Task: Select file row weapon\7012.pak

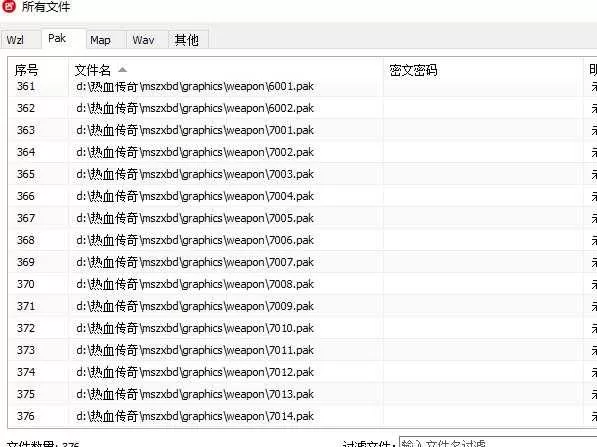Action: (302, 372)
